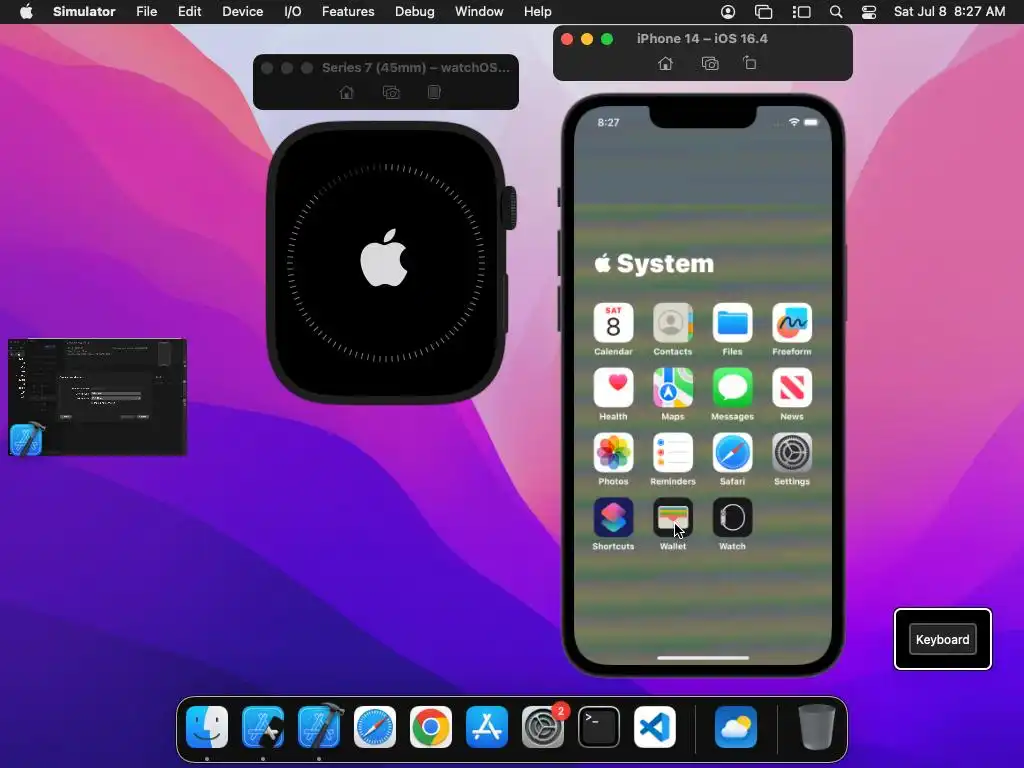Screen dimensions: 1024x768
Task: Open Spotlight search in menu bar
Action: pyautogui.click(x=836, y=12)
